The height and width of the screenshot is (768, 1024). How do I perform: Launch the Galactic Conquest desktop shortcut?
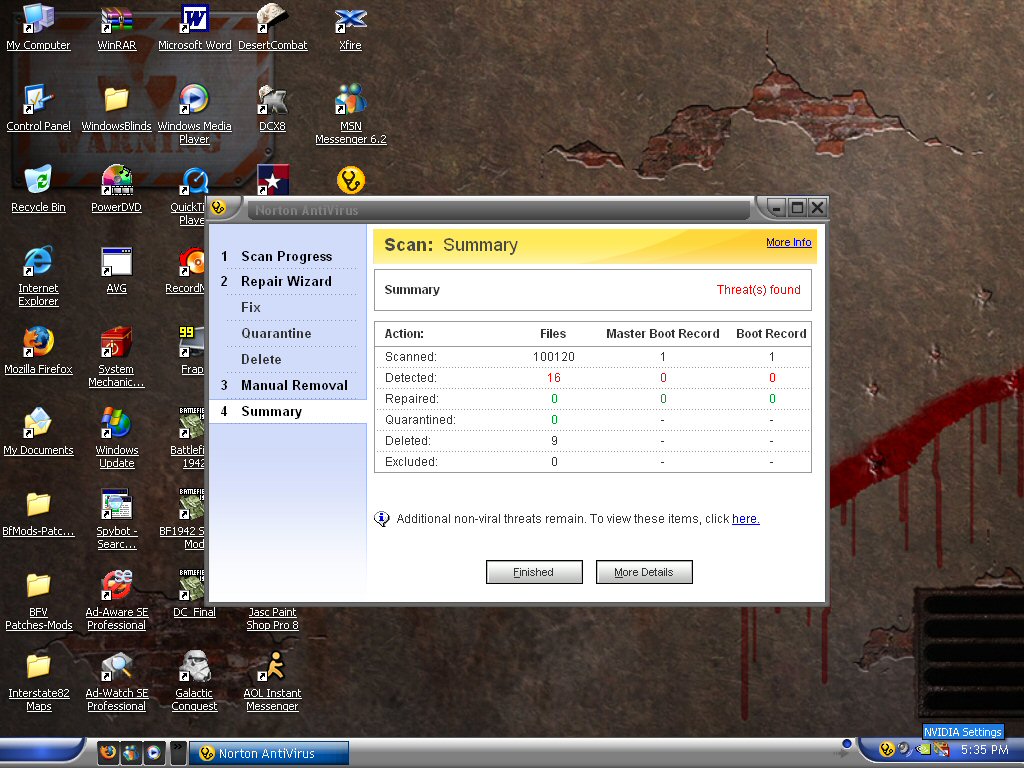coord(194,681)
